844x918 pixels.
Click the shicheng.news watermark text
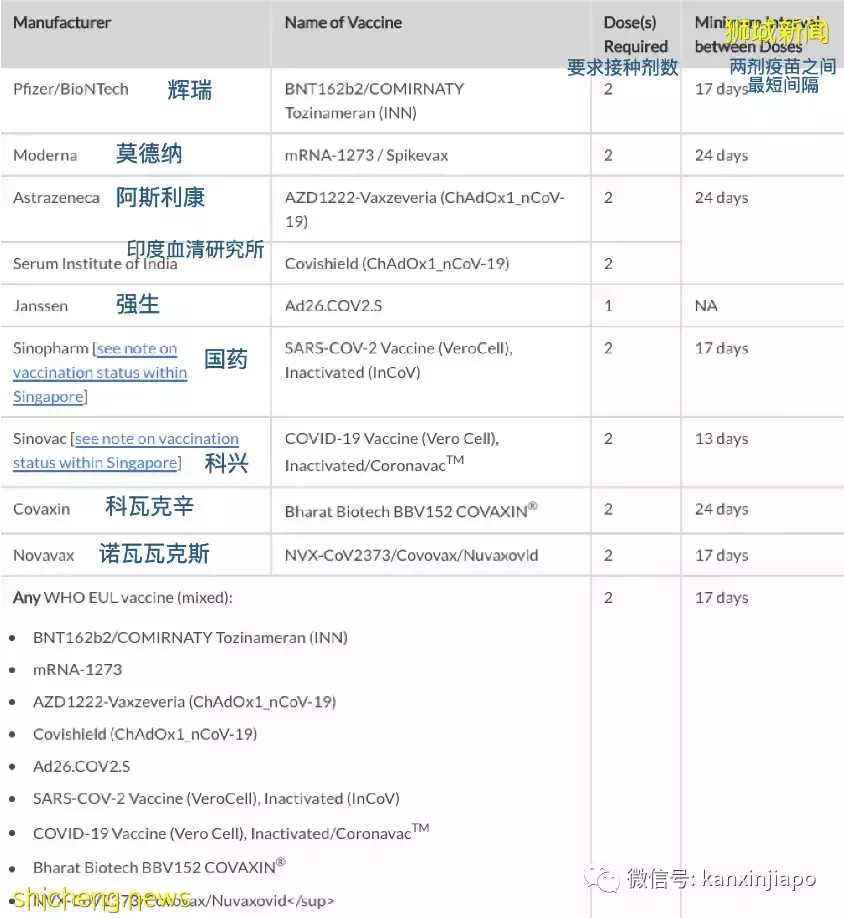(x=95, y=899)
